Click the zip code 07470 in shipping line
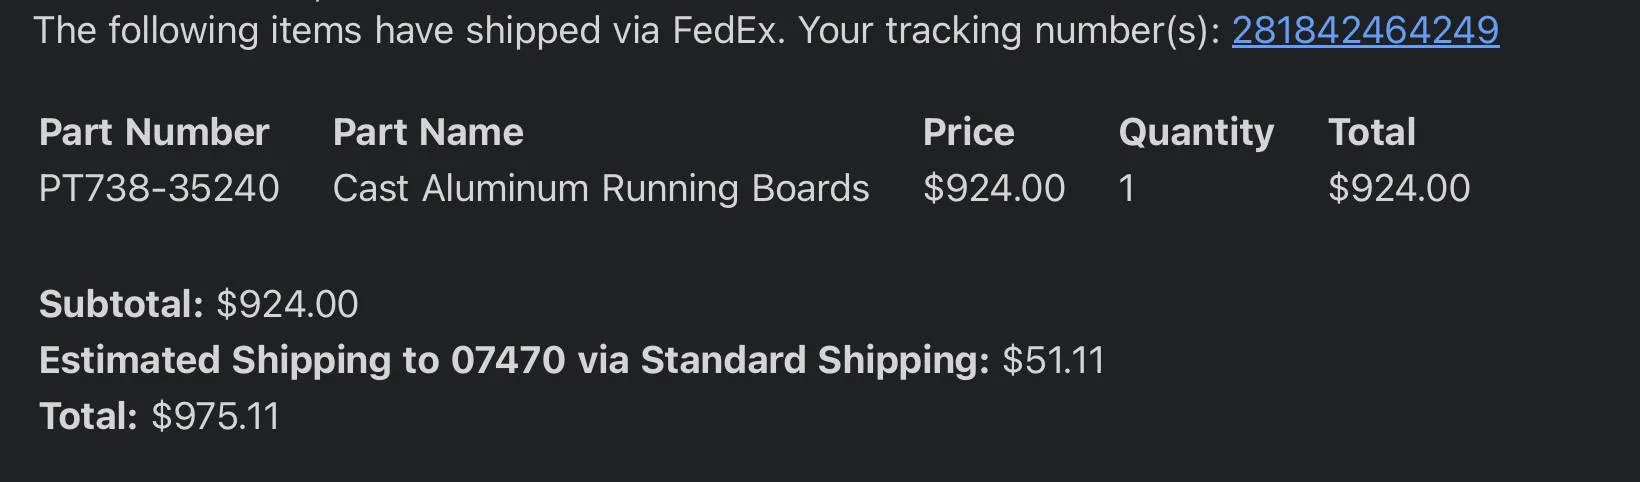The image size is (1640, 482). click(x=508, y=360)
